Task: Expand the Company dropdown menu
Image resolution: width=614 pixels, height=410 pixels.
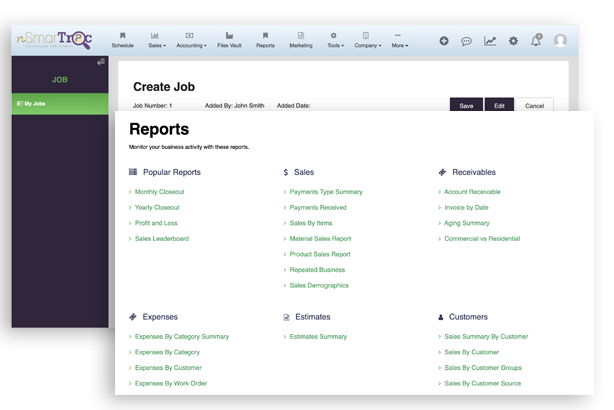Action: (x=366, y=40)
